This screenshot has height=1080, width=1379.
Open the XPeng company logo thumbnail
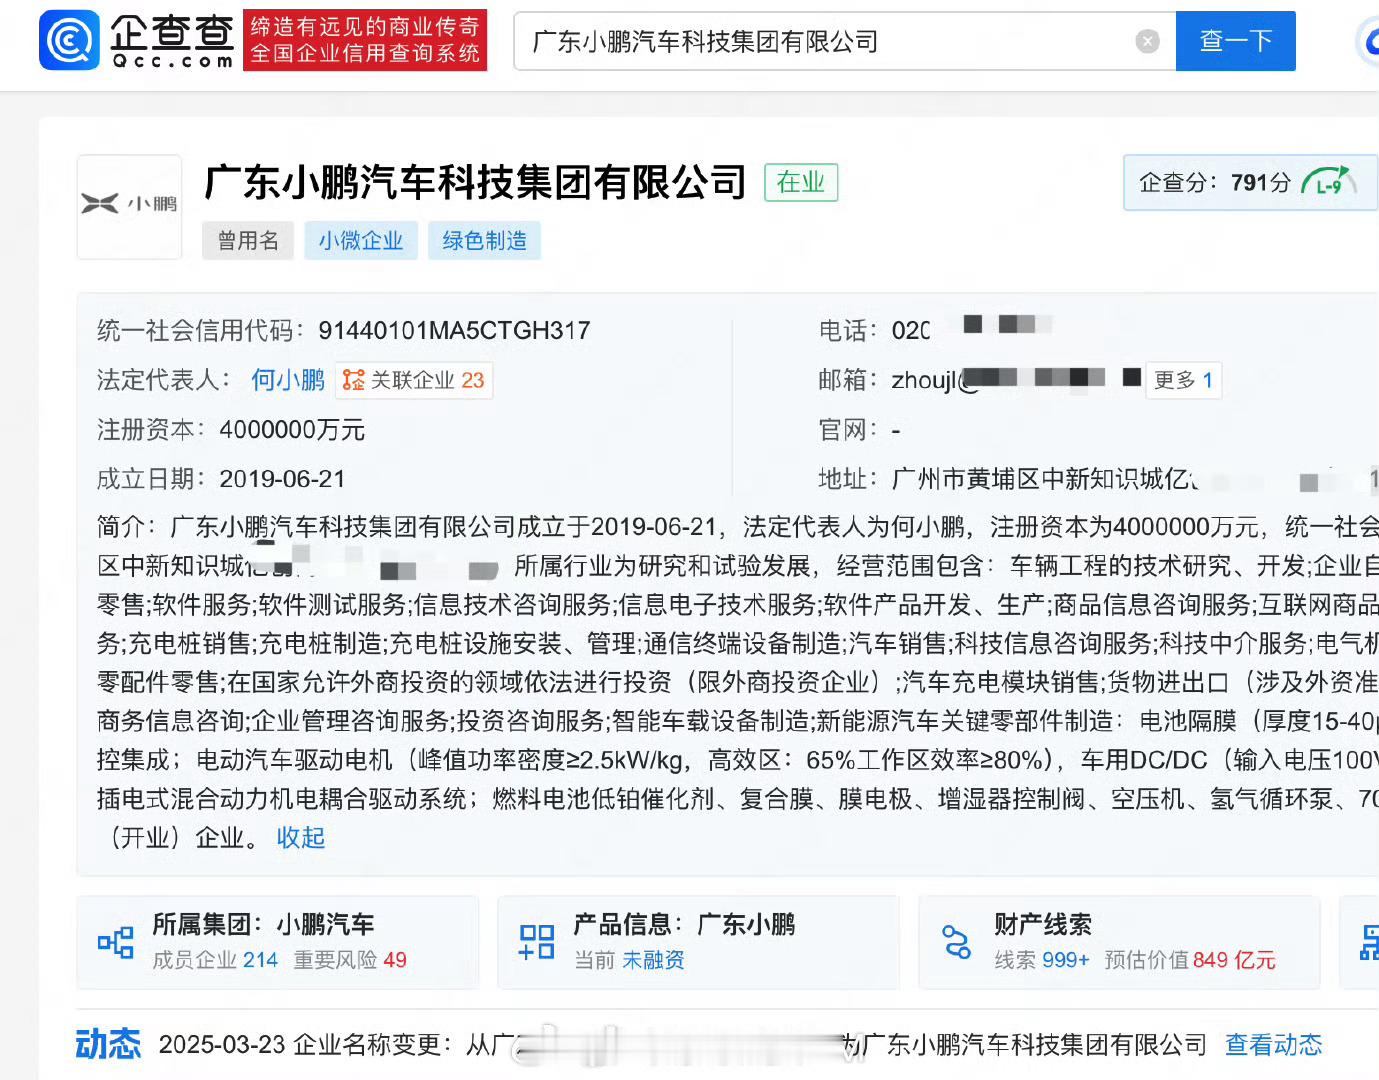pos(130,207)
